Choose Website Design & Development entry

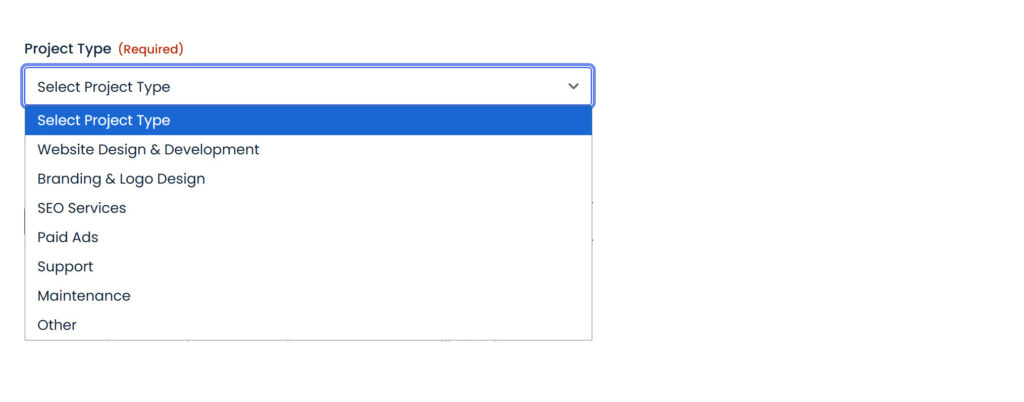tap(308, 149)
